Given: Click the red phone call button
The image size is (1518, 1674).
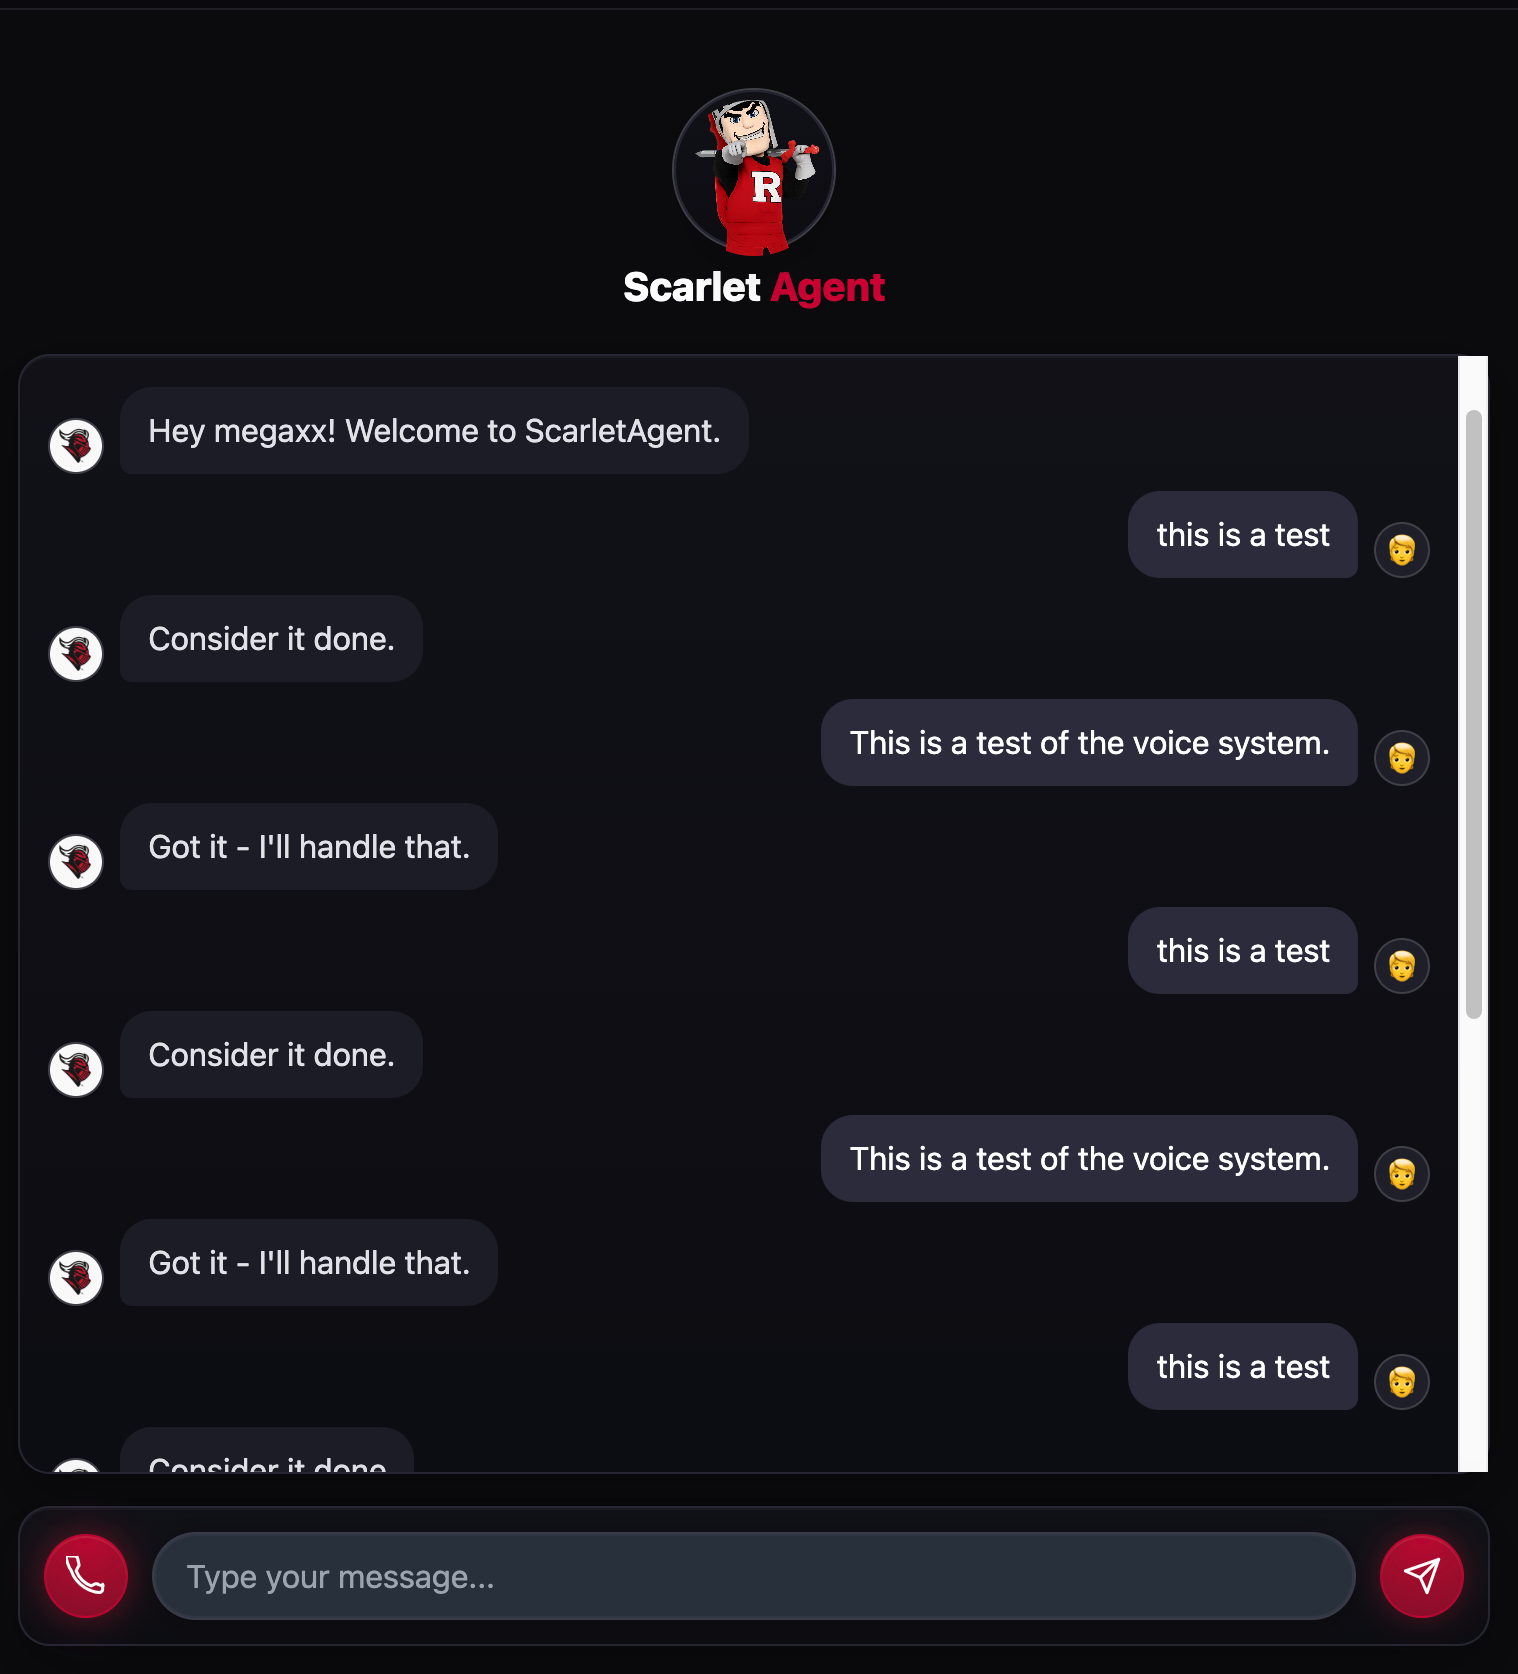Looking at the screenshot, I should pyautogui.click(x=86, y=1576).
